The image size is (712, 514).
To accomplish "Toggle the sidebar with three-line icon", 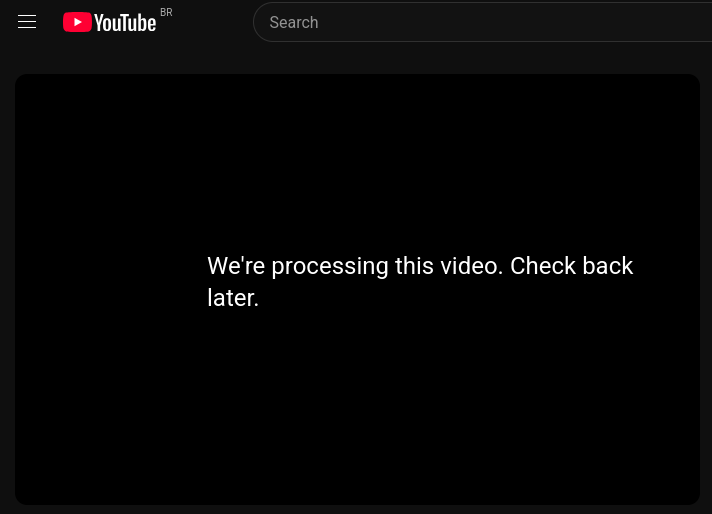I will coord(27,22).
